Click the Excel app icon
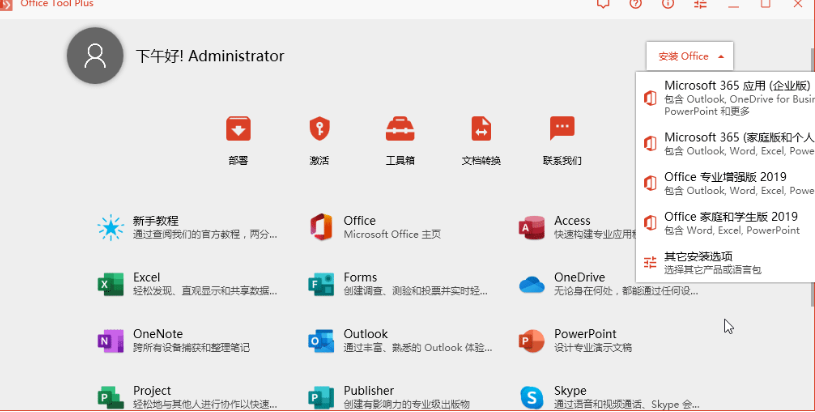This screenshot has width=815, height=412. coord(110,284)
